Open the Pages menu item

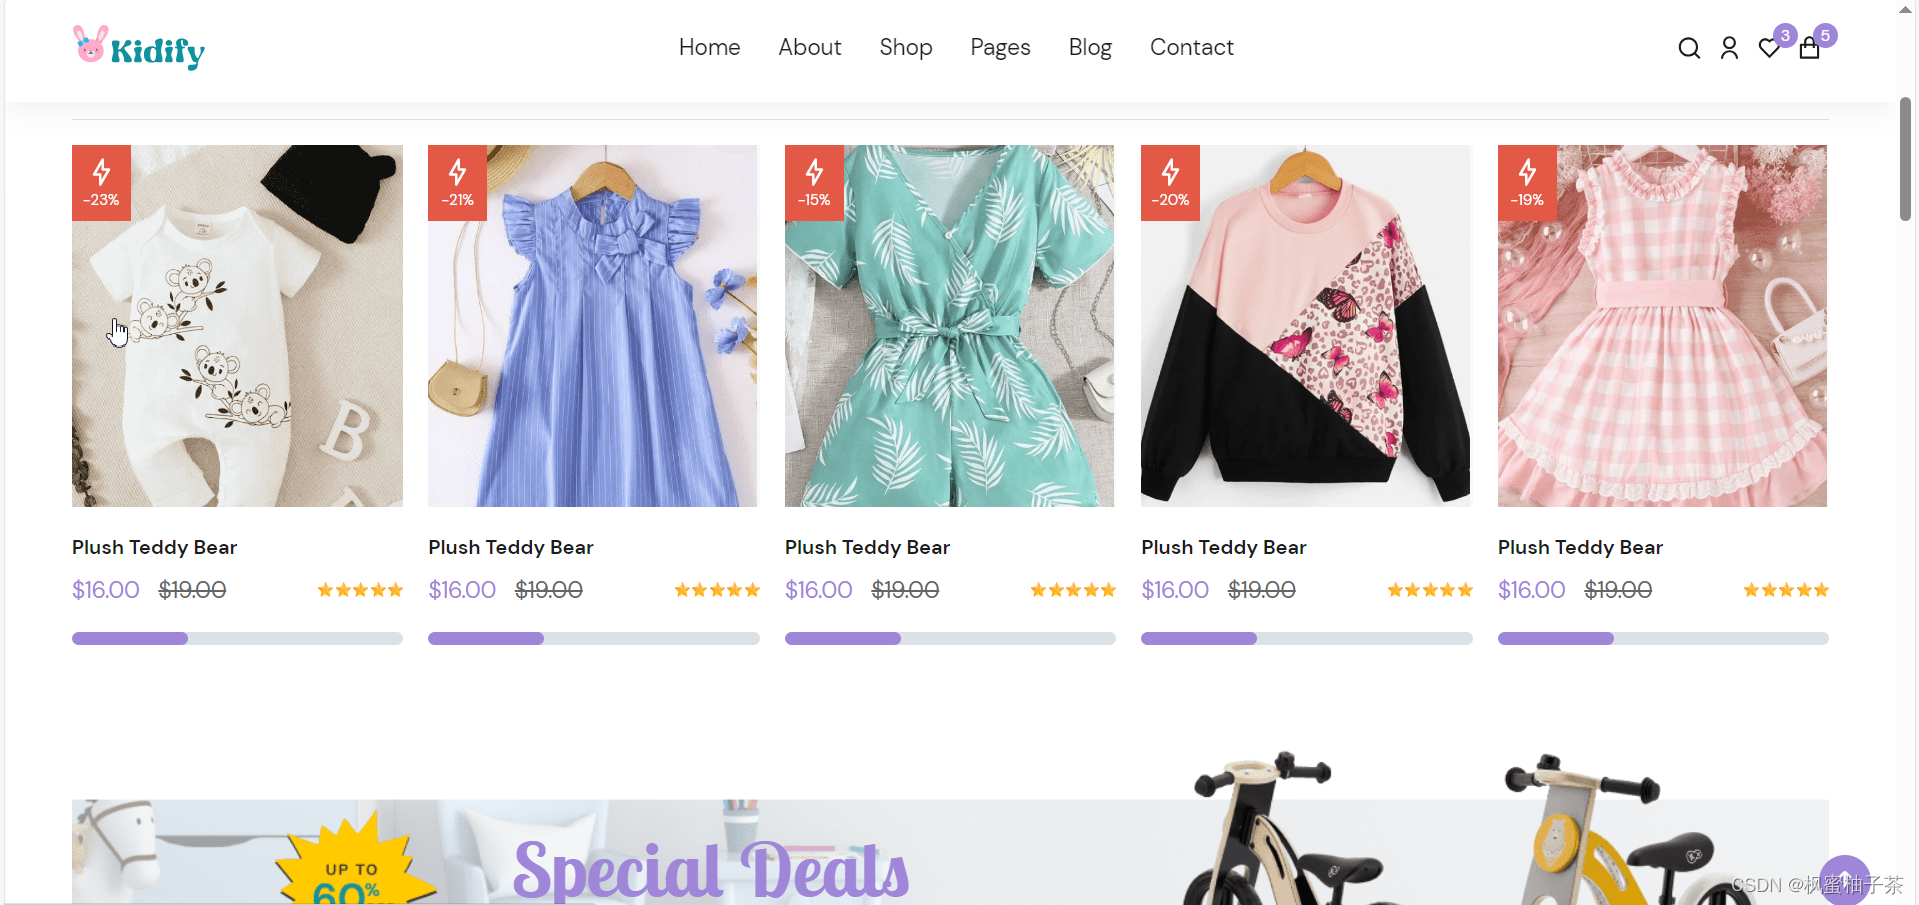pos(1000,47)
